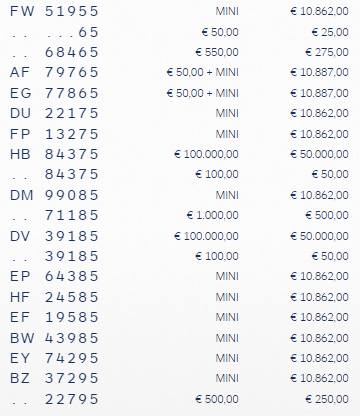
Task: Select the DU 22175 ticket number
Action: pyautogui.click(x=54, y=113)
